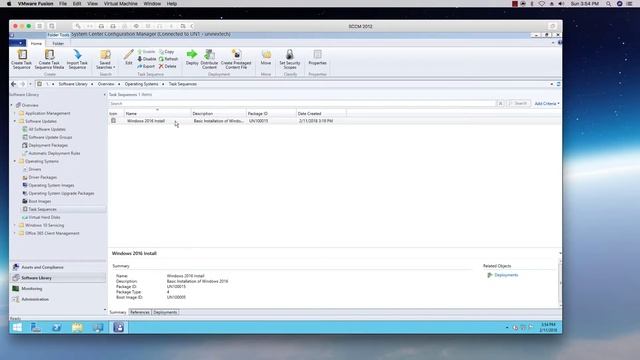This screenshot has width=640, height=360.
Task: Click Delete red X in ribbon
Action: click(x=168, y=66)
